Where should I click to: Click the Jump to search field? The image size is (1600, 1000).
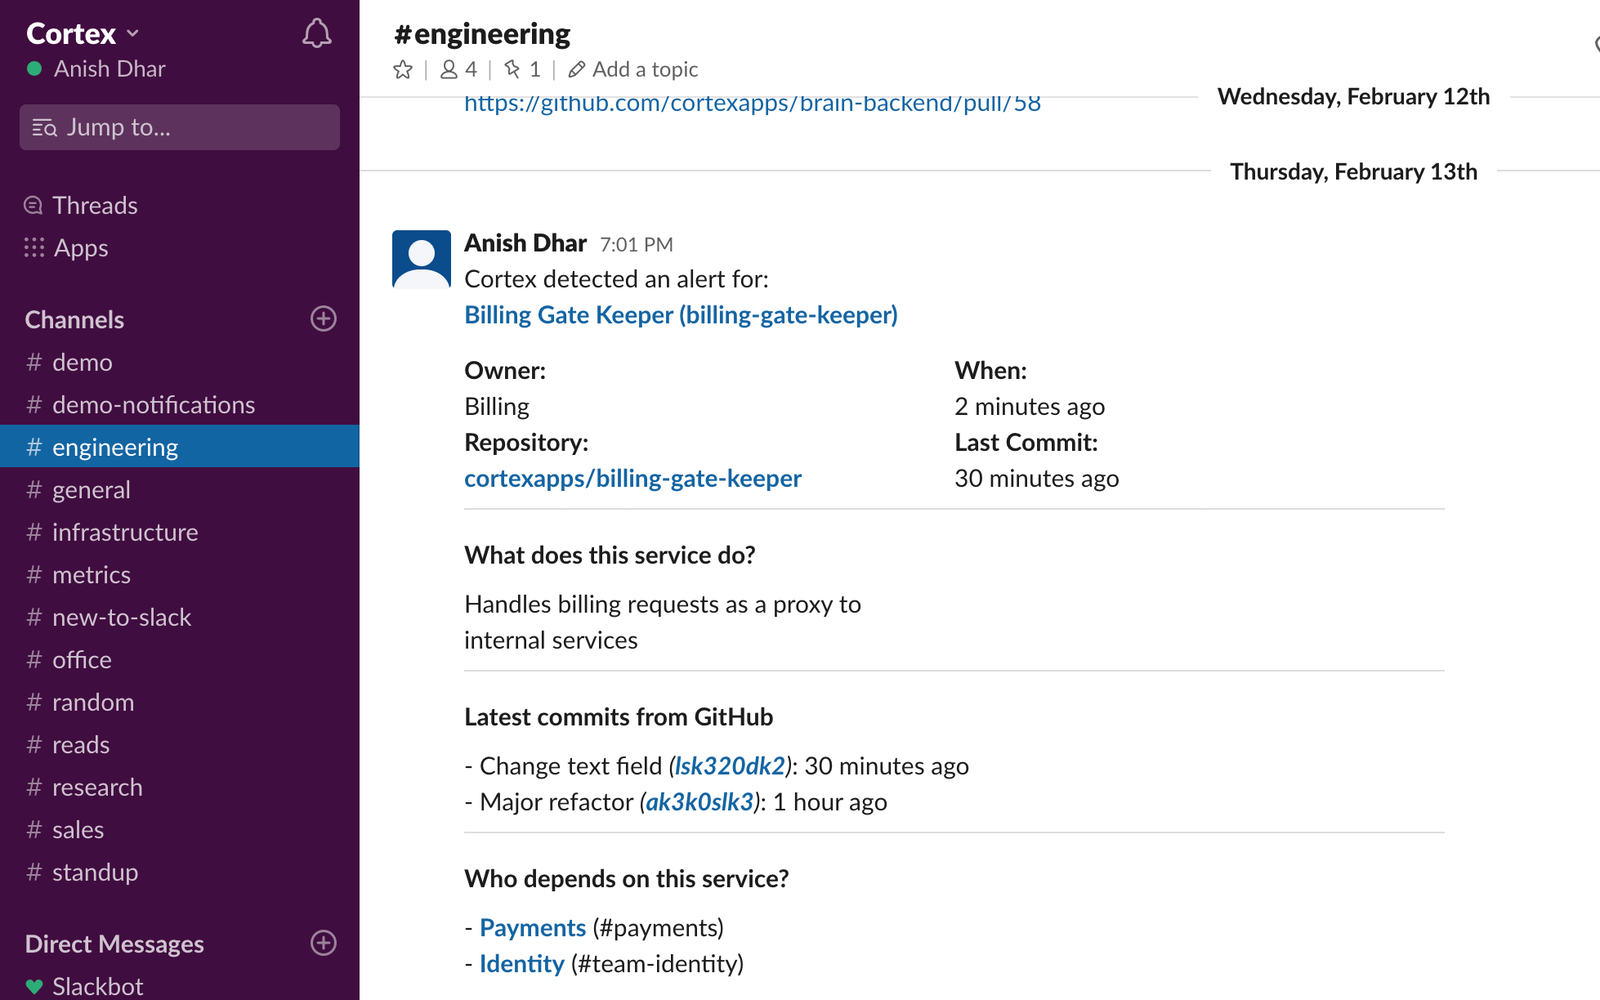(180, 127)
